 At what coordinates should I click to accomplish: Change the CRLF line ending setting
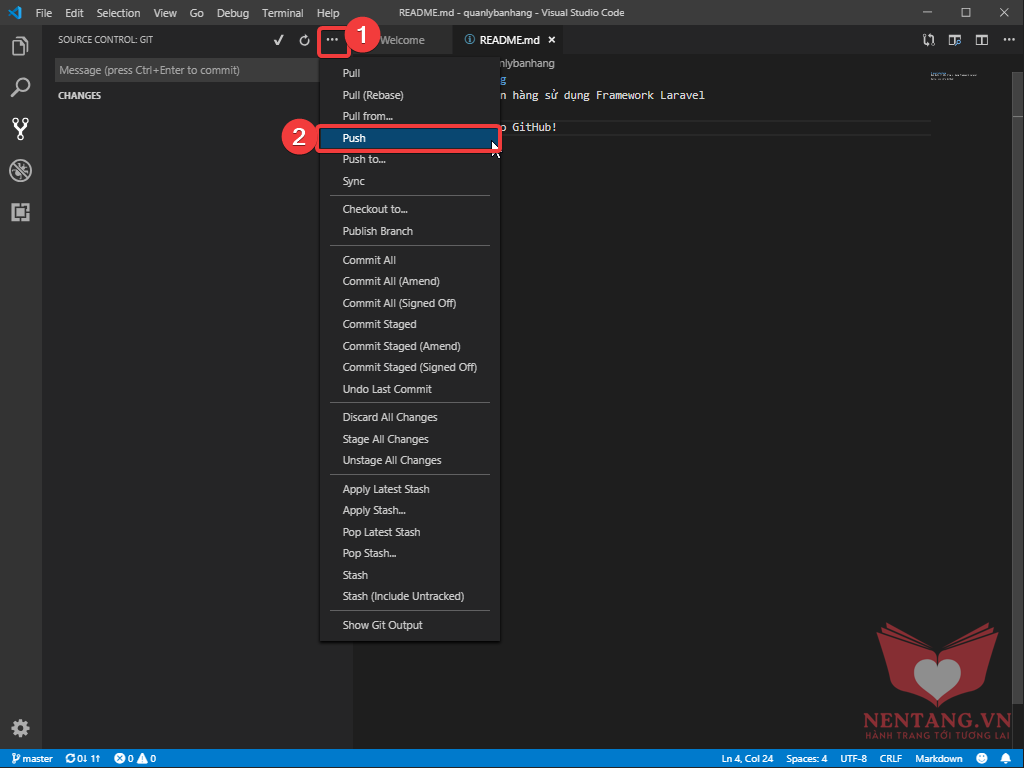tap(890, 758)
